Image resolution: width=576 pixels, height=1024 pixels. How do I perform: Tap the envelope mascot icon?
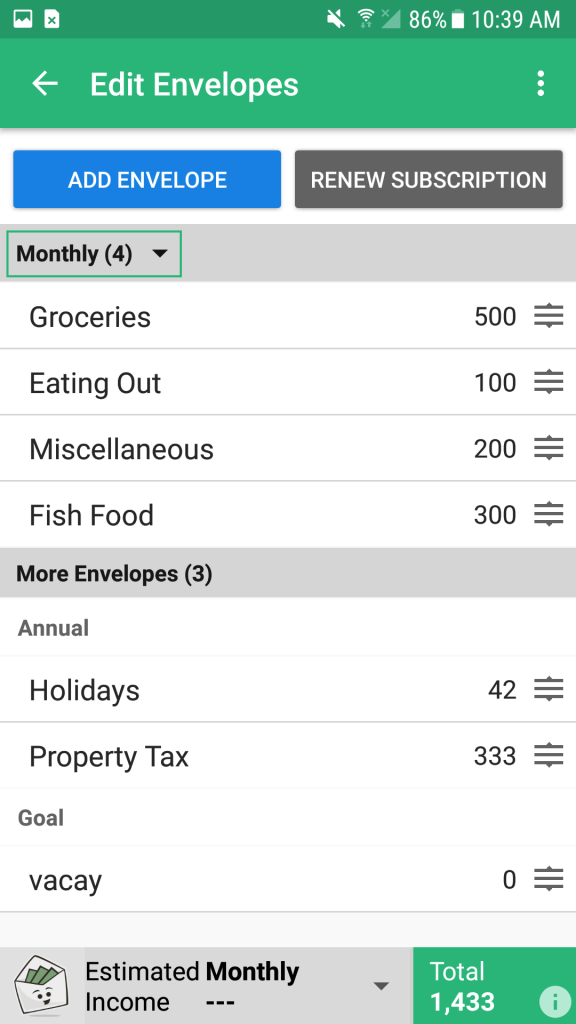tap(41, 985)
